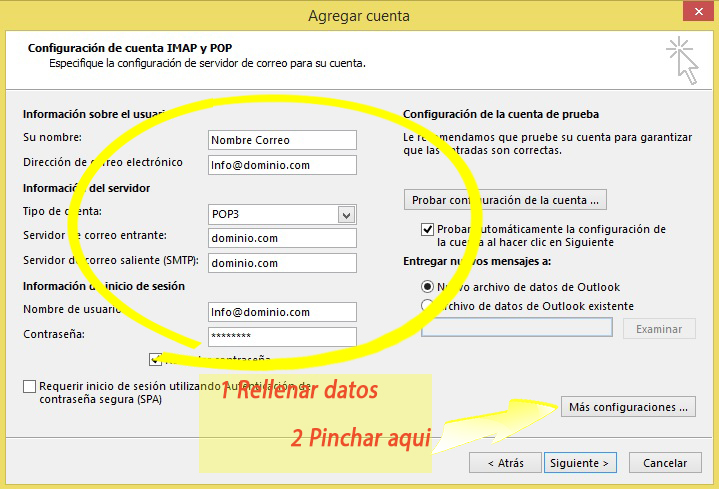The height and width of the screenshot is (489, 719).
Task: Click the Nombre de usuario field
Action: [282, 312]
